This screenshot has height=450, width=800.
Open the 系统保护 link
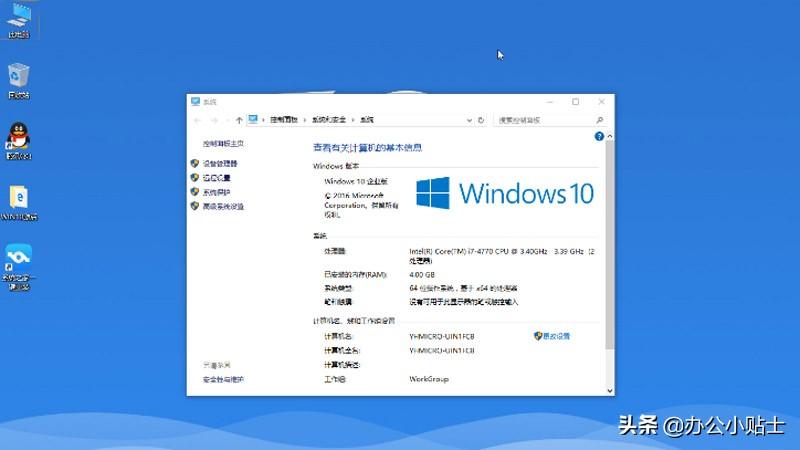pyautogui.click(x=216, y=192)
